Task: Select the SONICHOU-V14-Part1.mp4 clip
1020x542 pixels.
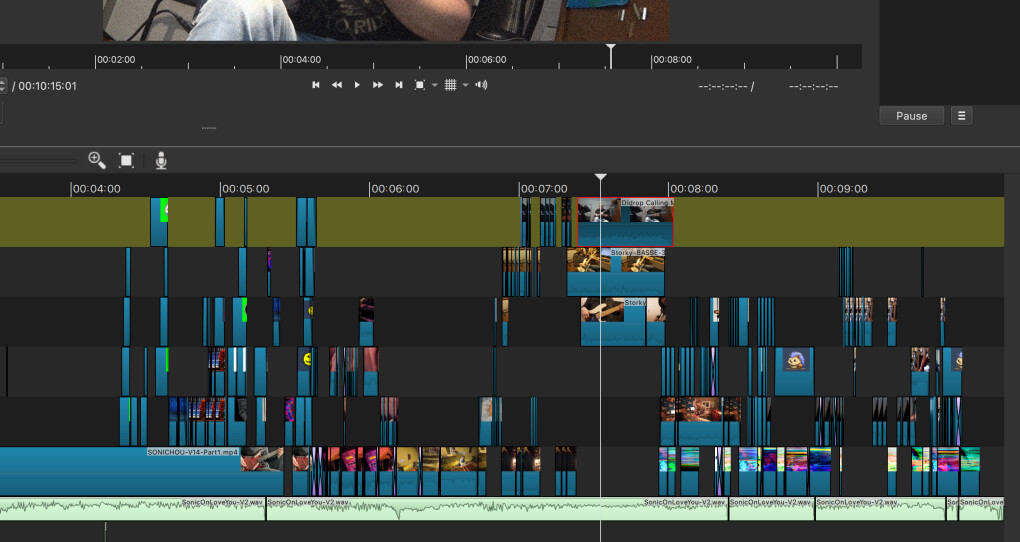Action: (x=141, y=471)
